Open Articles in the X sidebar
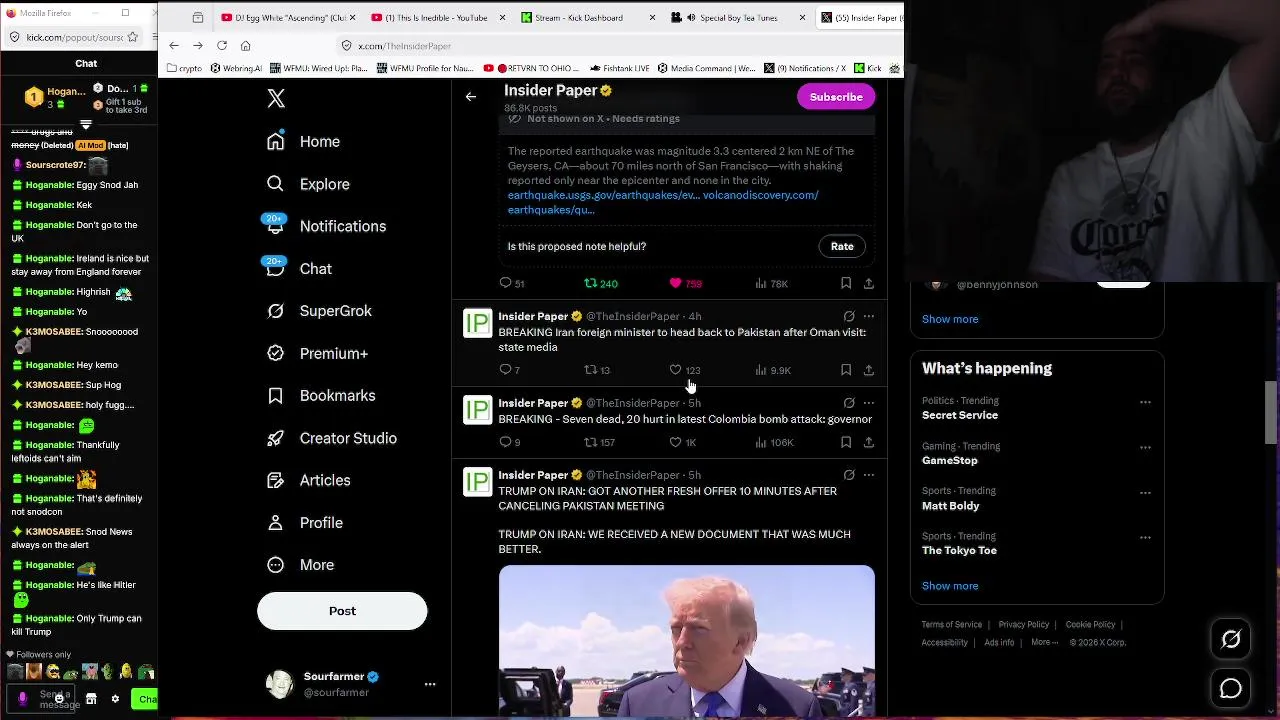The image size is (1280, 720). [309, 480]
